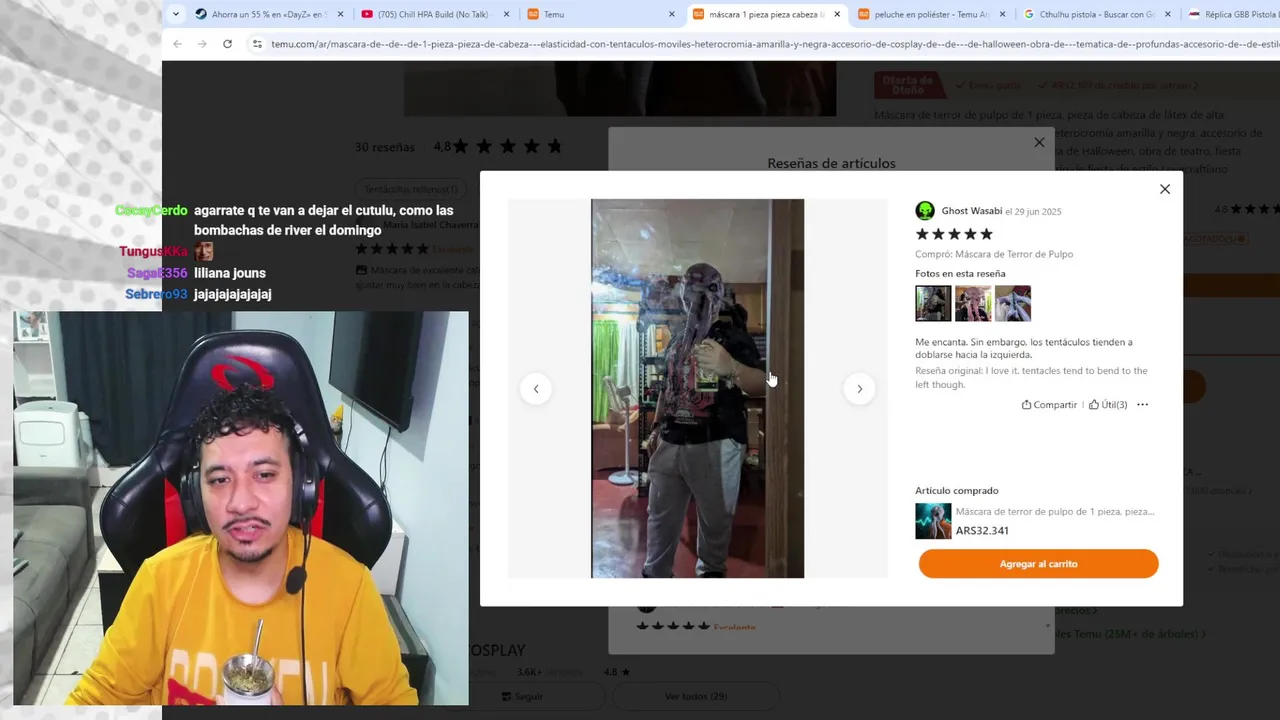The image size is (1280, 720).
Task: Close the peluche en poliéster tab
Action: (x=1003, y=14)
